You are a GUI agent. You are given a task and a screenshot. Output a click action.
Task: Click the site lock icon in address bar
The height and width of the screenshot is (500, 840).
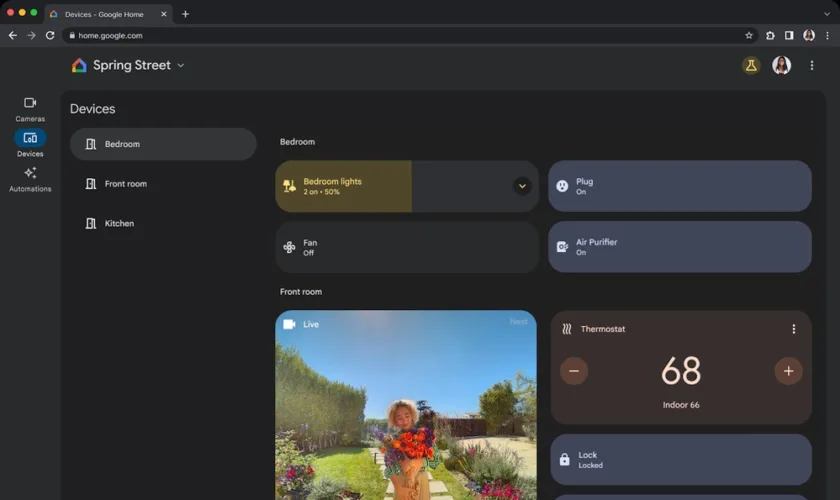pyautogui.click(x=72, y=35)
